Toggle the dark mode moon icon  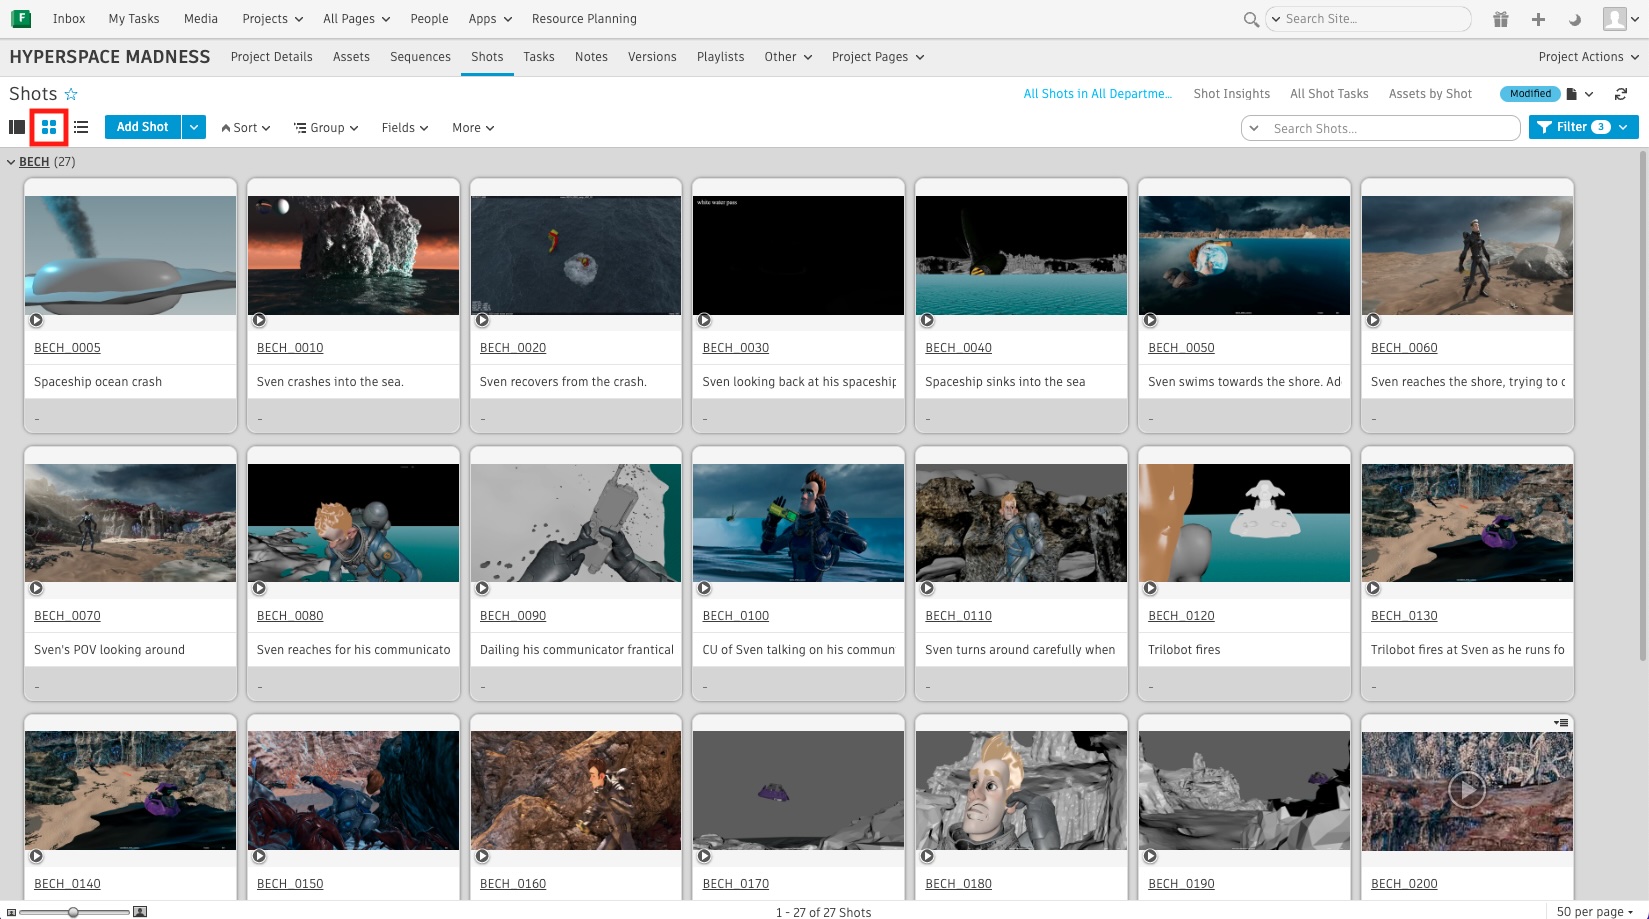[1575, 19]
